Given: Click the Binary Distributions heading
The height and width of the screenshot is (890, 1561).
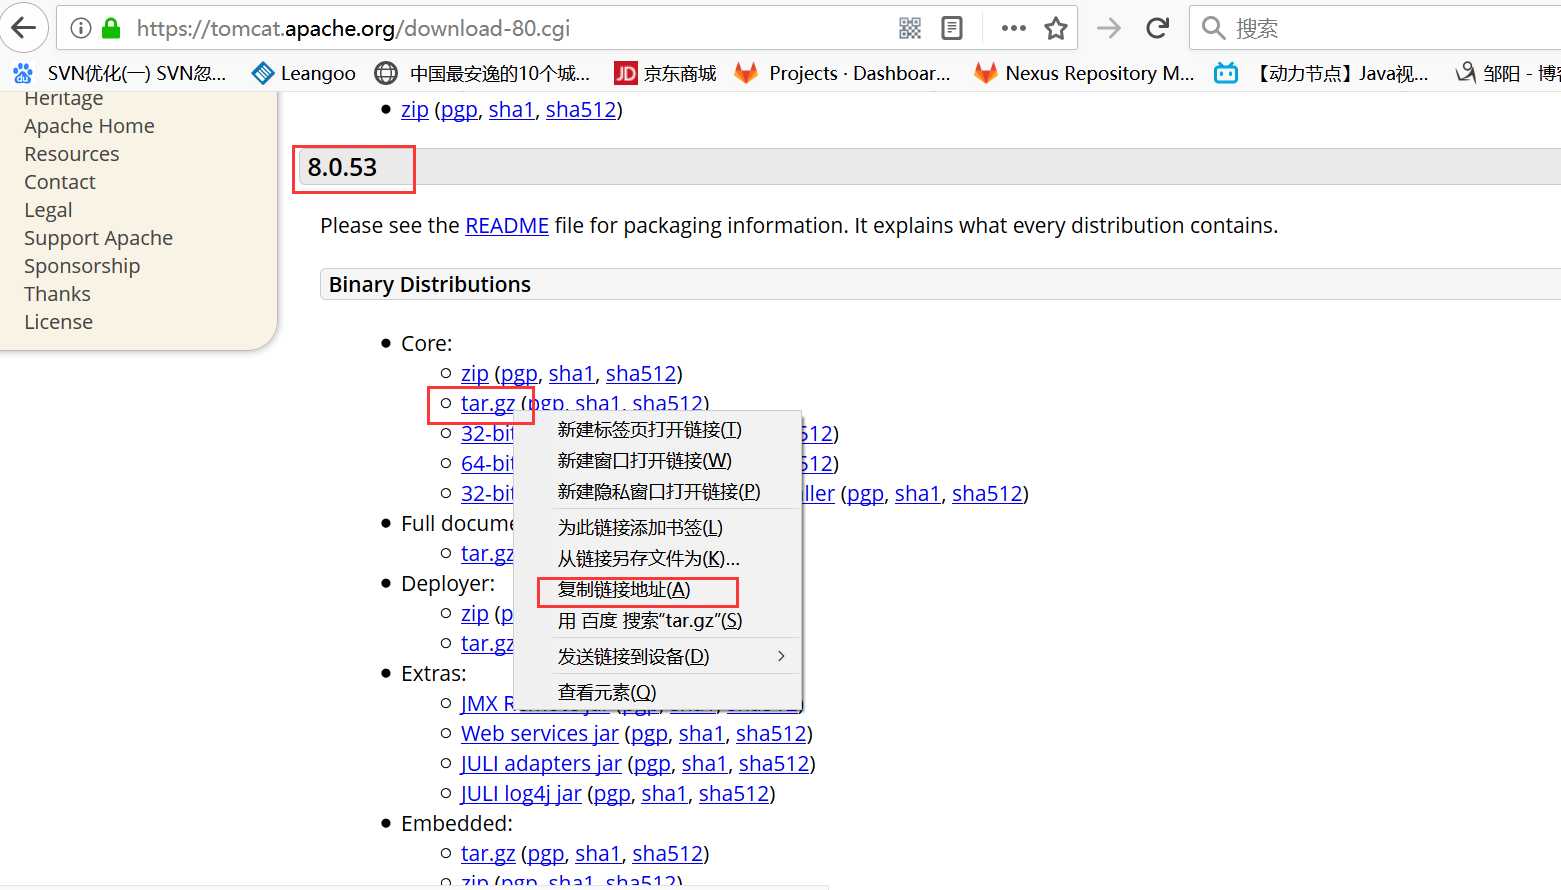Looking at the screenshot, I should tap(430, 285).
